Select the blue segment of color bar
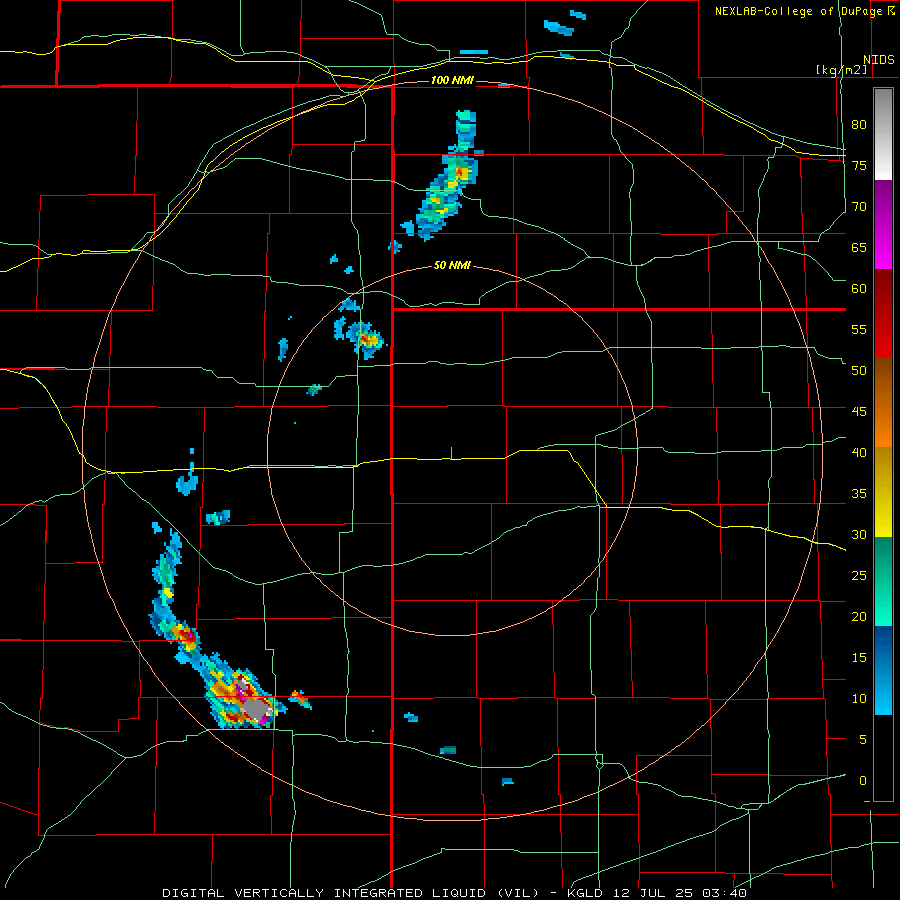Viewport: 900px width, 900px height. tap(883, 670)
